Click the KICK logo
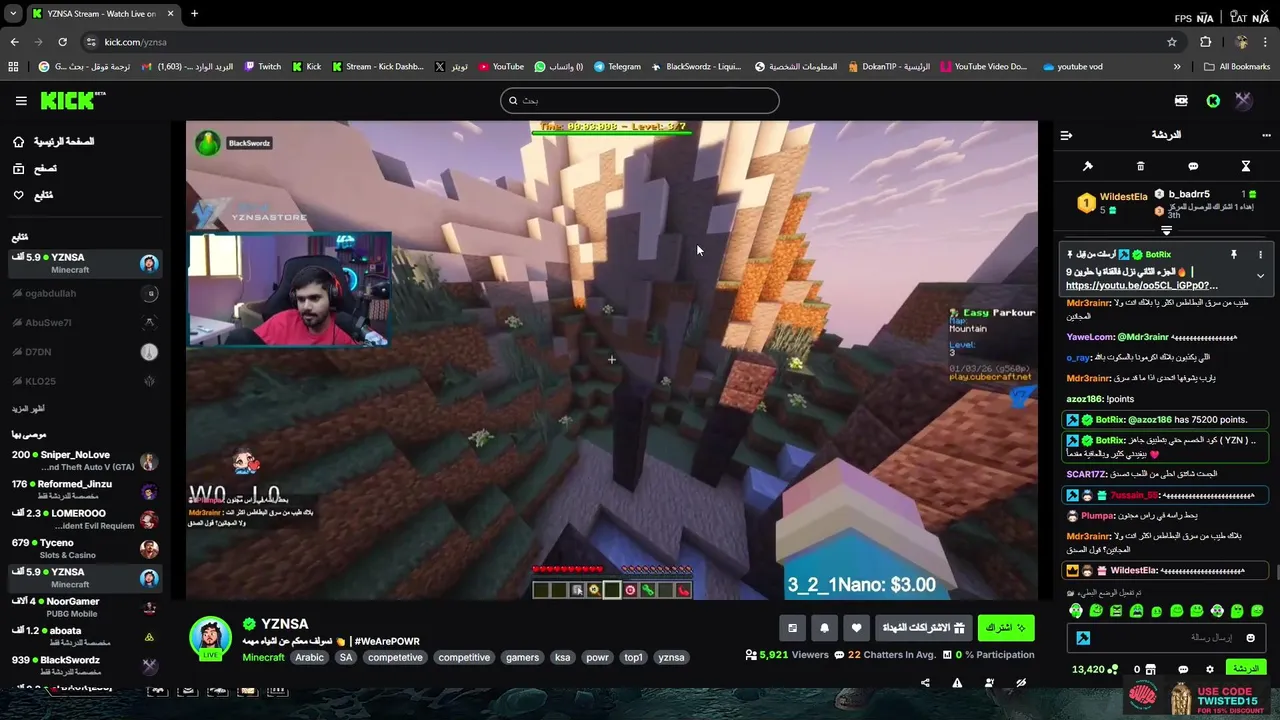 tap(73, 101)
